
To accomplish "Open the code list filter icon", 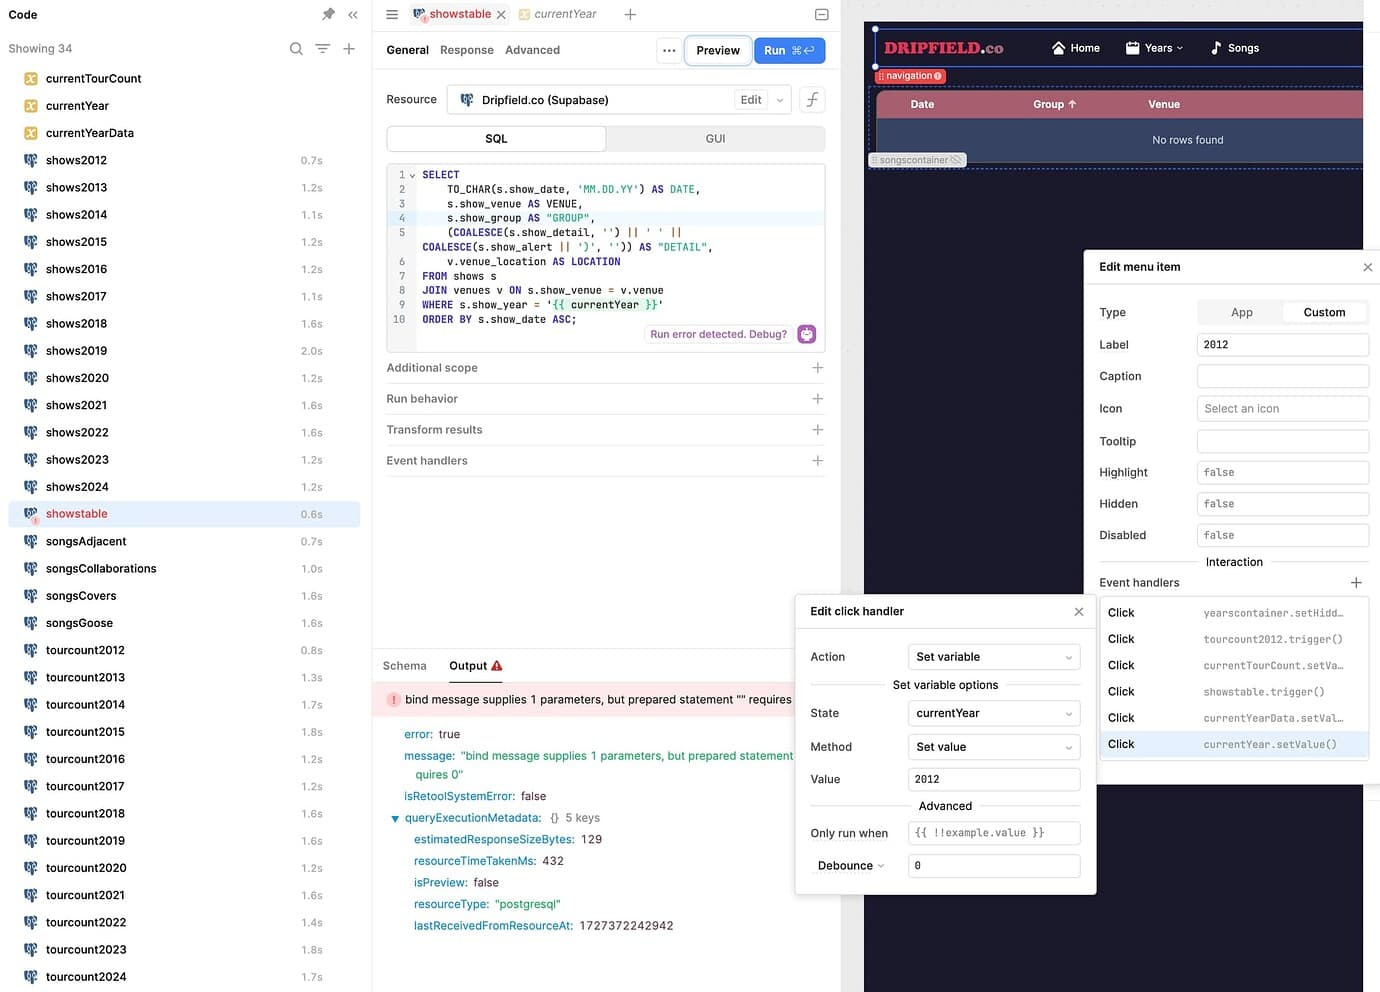I will point(322,49).
